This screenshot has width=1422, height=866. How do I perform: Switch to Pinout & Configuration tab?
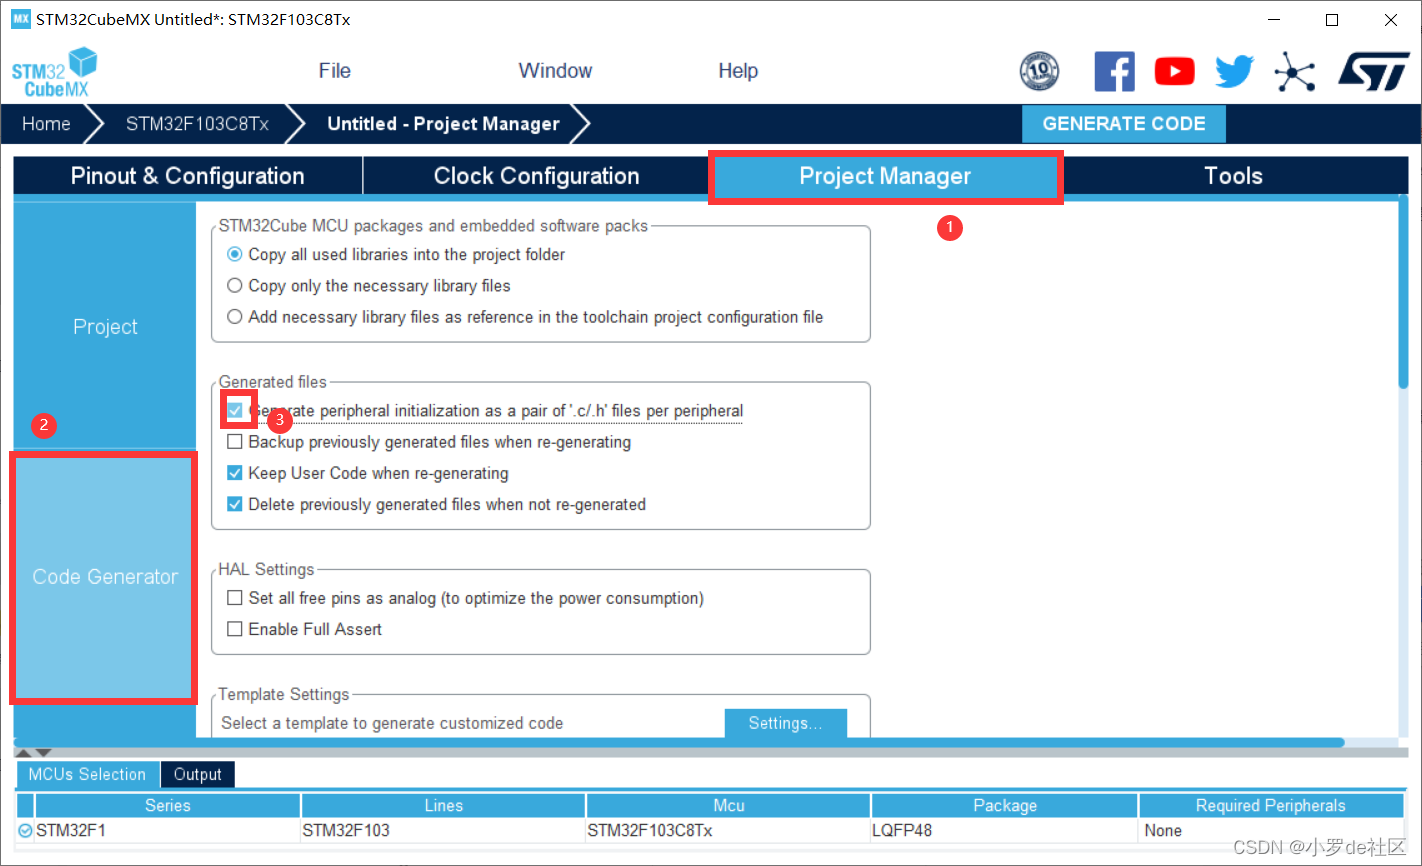point(187,176)
